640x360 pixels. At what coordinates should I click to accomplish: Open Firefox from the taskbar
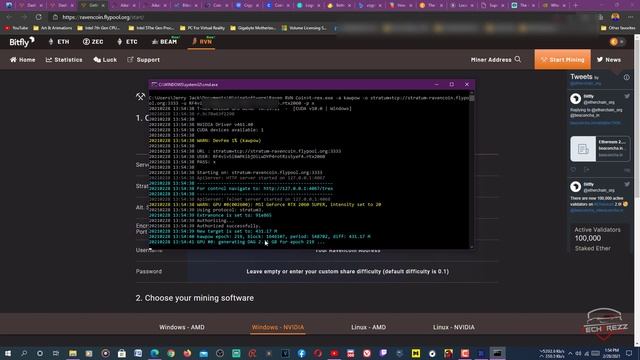[187, 353]
